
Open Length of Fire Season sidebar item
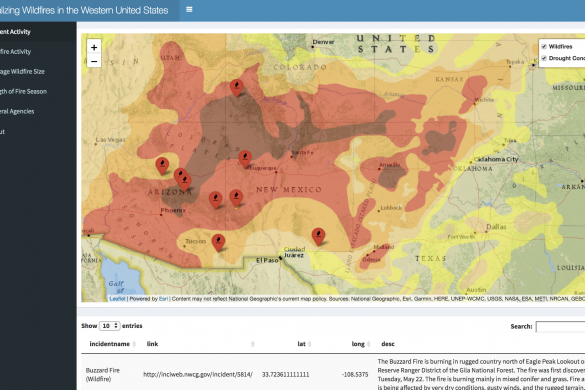click(24, 91)
